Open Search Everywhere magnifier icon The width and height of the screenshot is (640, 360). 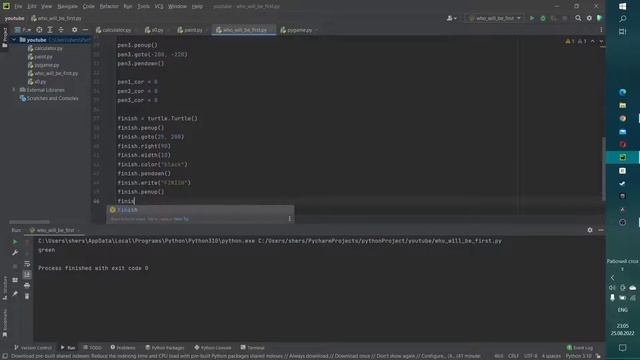[578, 18]
